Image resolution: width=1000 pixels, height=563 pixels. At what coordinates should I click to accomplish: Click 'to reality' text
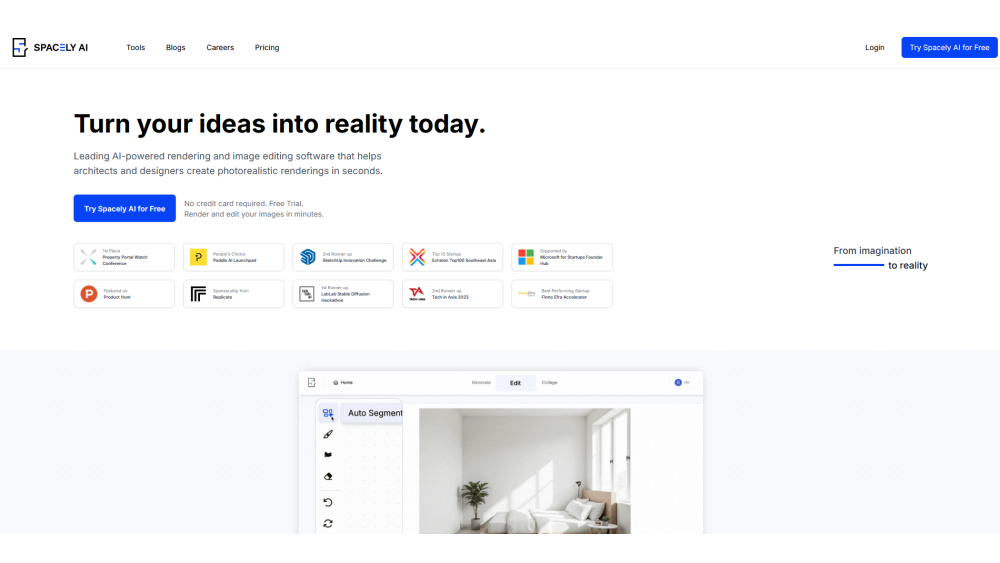908,265
